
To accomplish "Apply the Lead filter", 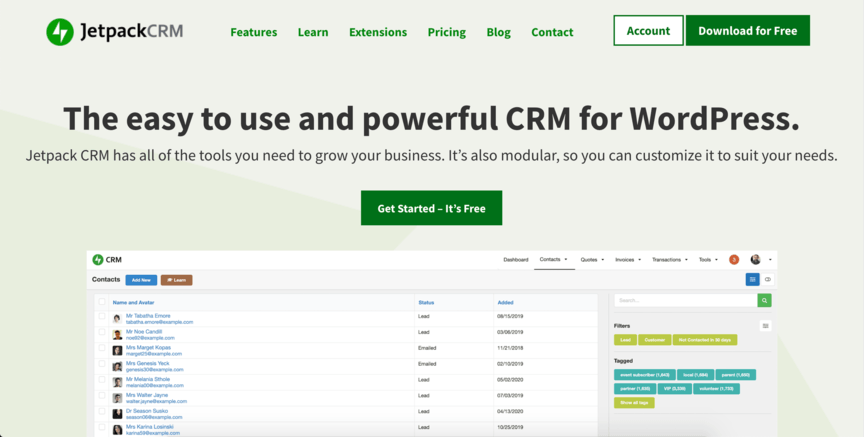I will (x=625, y=340).
